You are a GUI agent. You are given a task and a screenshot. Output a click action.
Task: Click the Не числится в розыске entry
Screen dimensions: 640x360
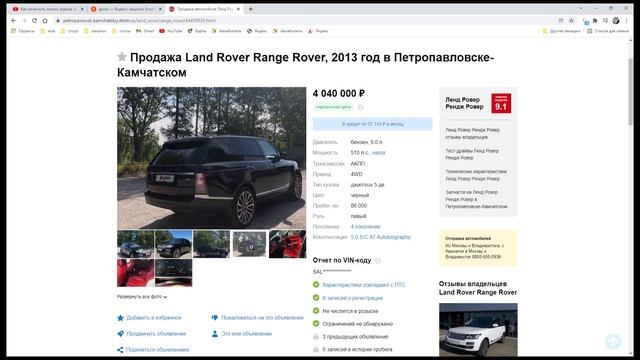coord(350,311)
